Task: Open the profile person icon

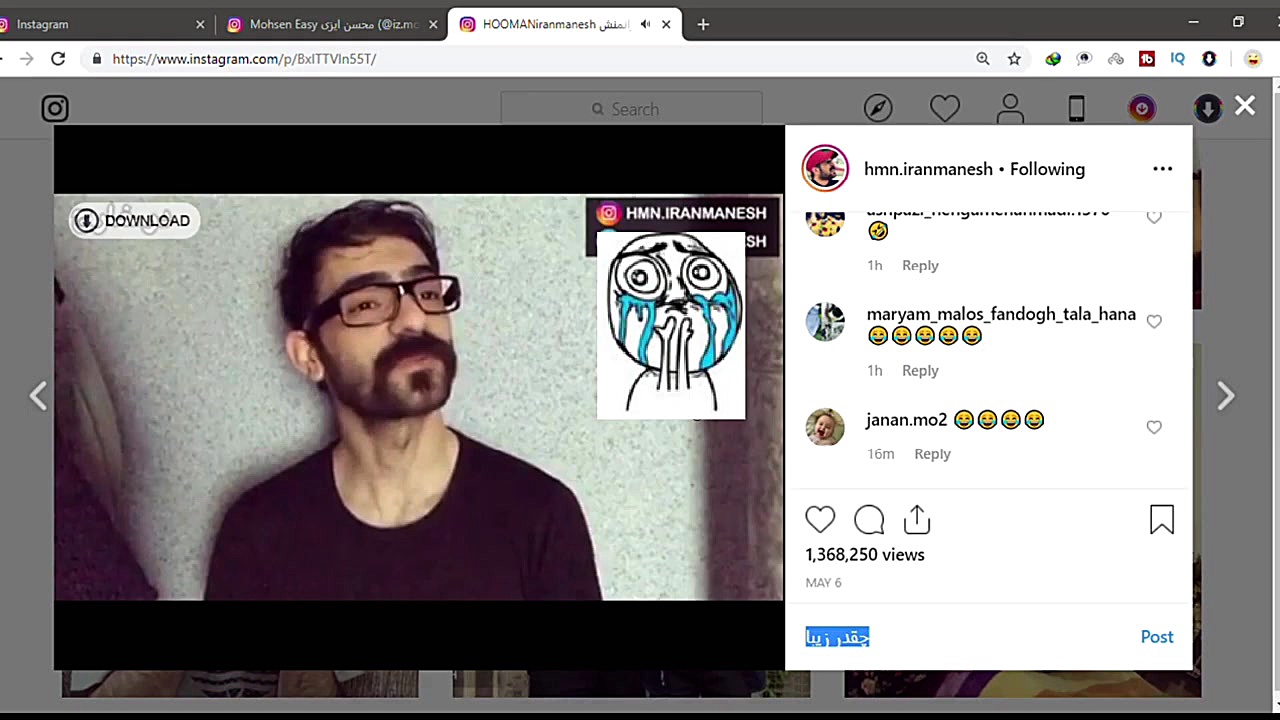Action: click(1010, 108)
